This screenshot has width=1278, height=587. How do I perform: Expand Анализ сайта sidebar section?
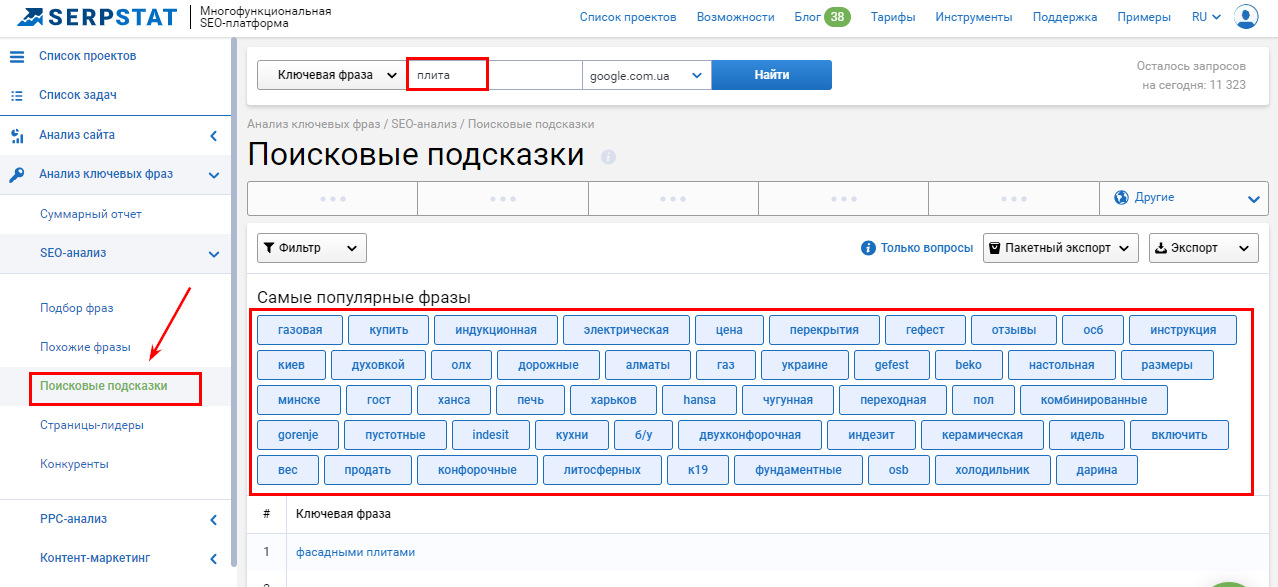tap(213, 136)
